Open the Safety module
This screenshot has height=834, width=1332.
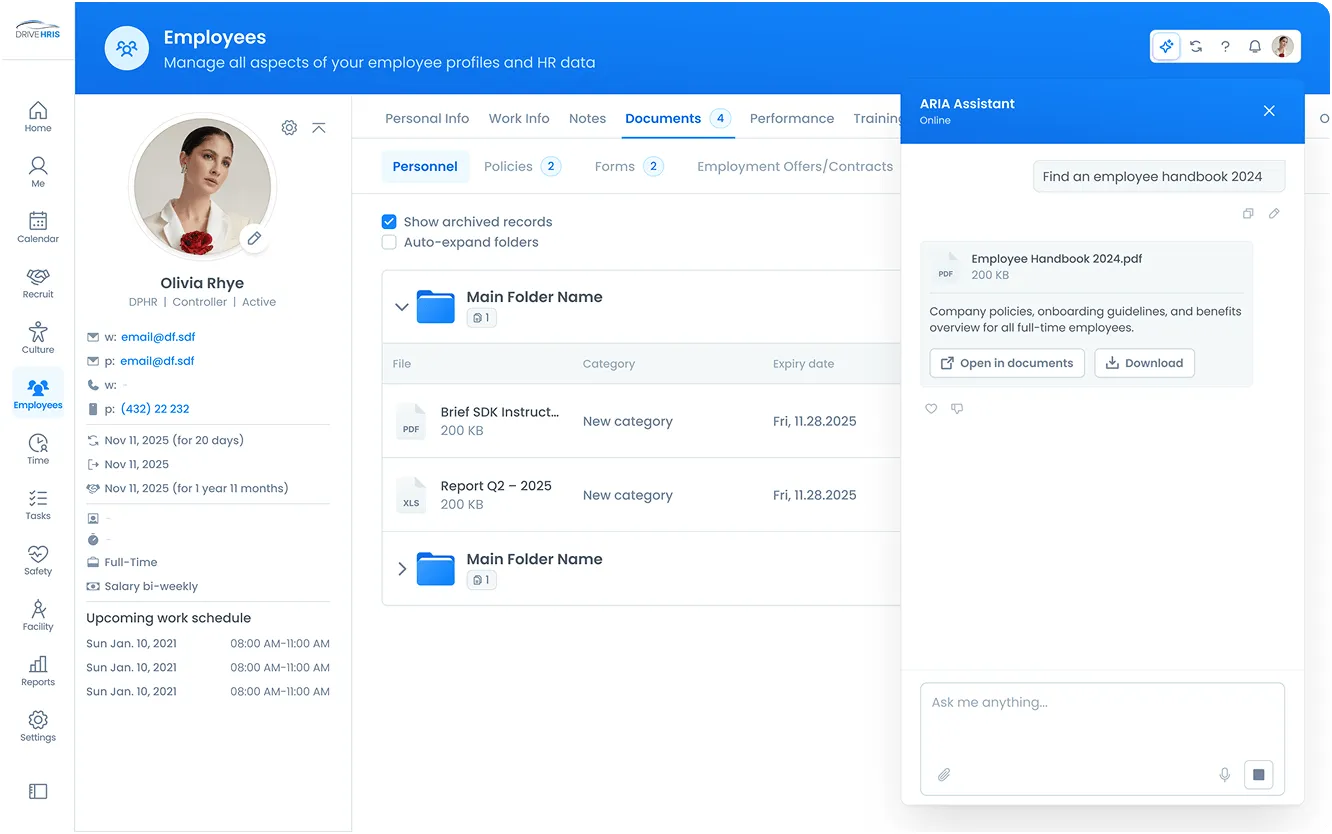click(x=38, y=560)
